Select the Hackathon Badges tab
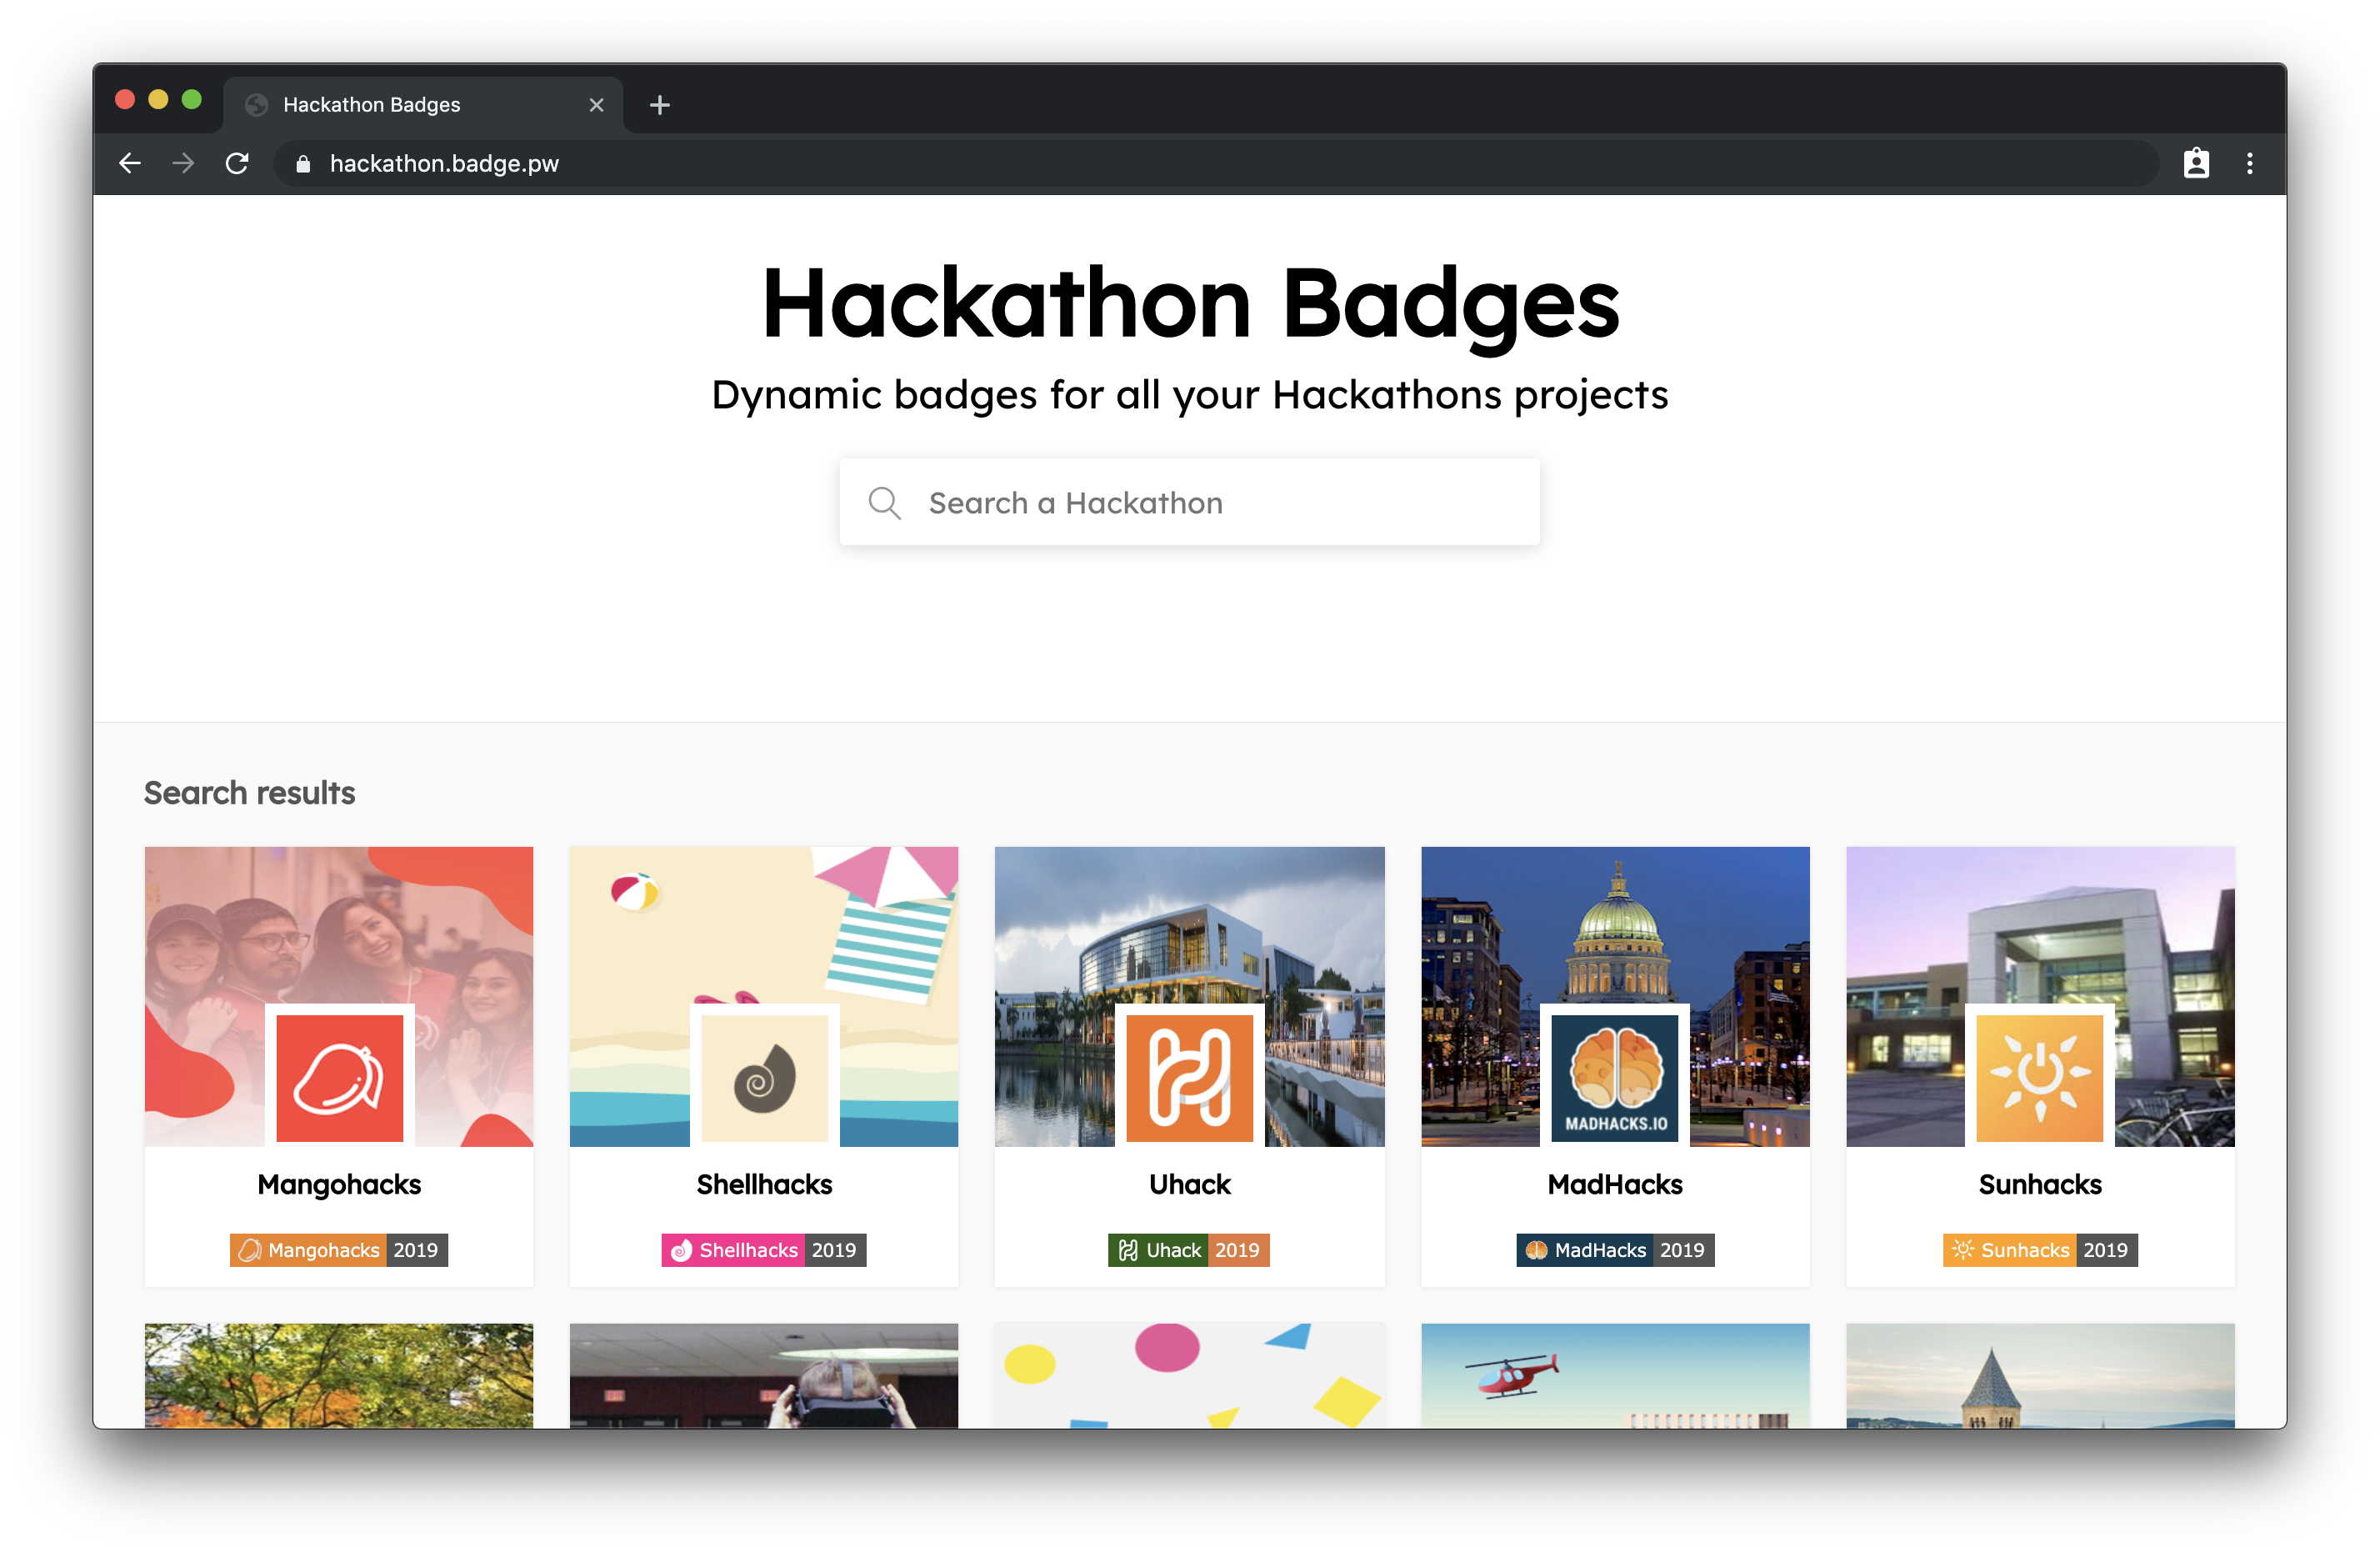Screen dimensions: 2380x1552 (400, 105)
